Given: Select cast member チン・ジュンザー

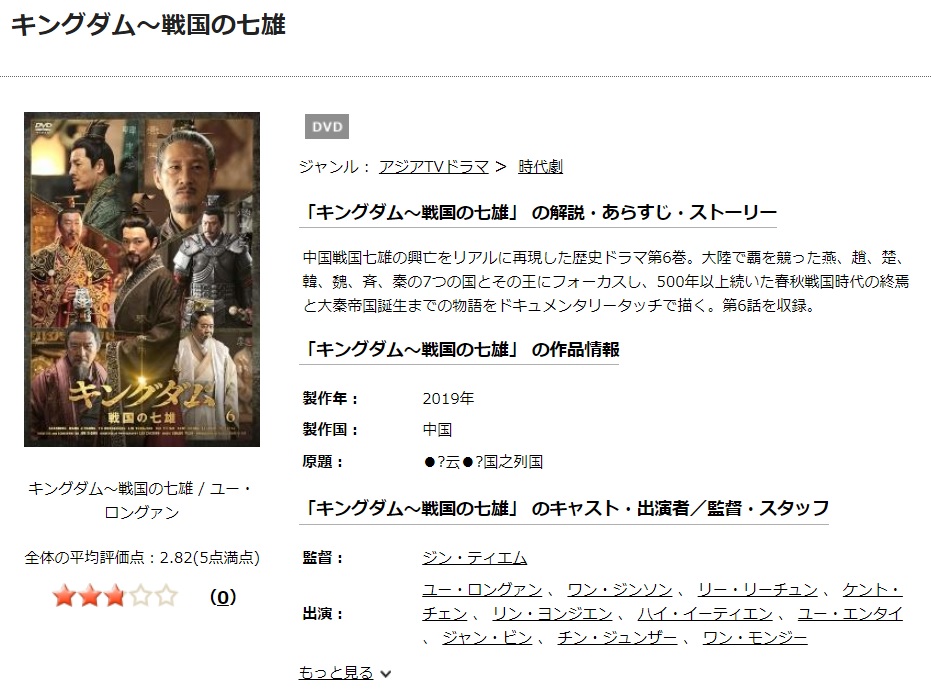Looking at the screenshot, I should point(617,638).
